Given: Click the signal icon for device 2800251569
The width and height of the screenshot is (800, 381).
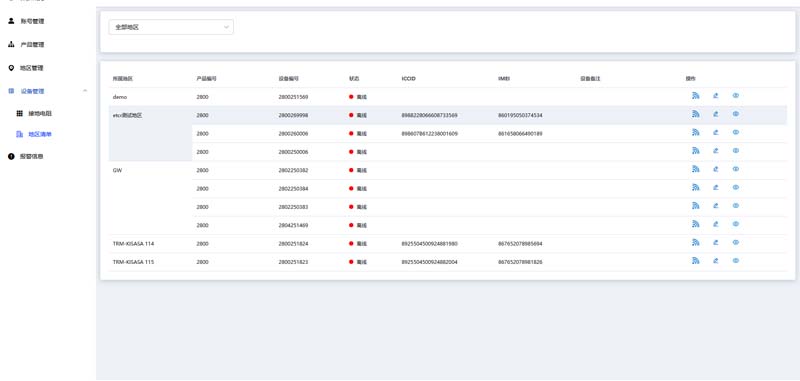Looking at the screenshot, I should [695, 96].
